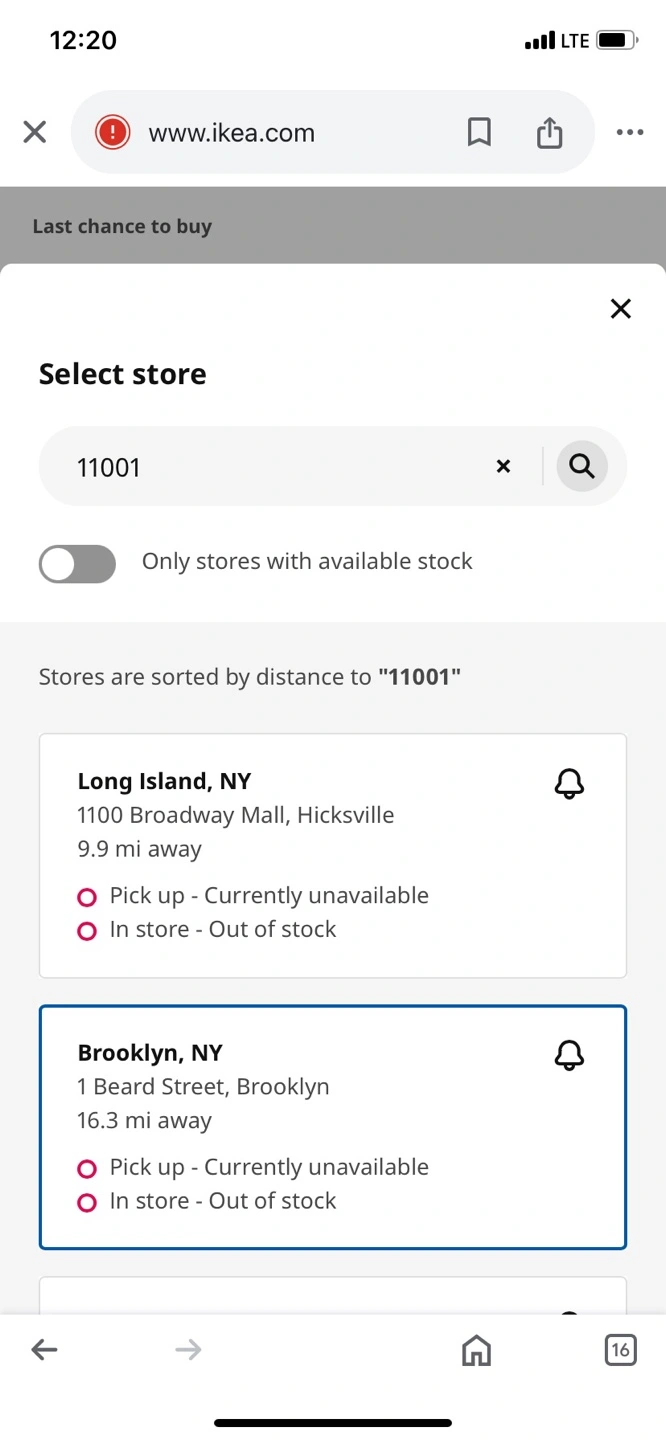Bookmark the current page
Image resolution: width=666 pixels, height=1440 pixels.
pyautogui.click(x=479, y=132)
